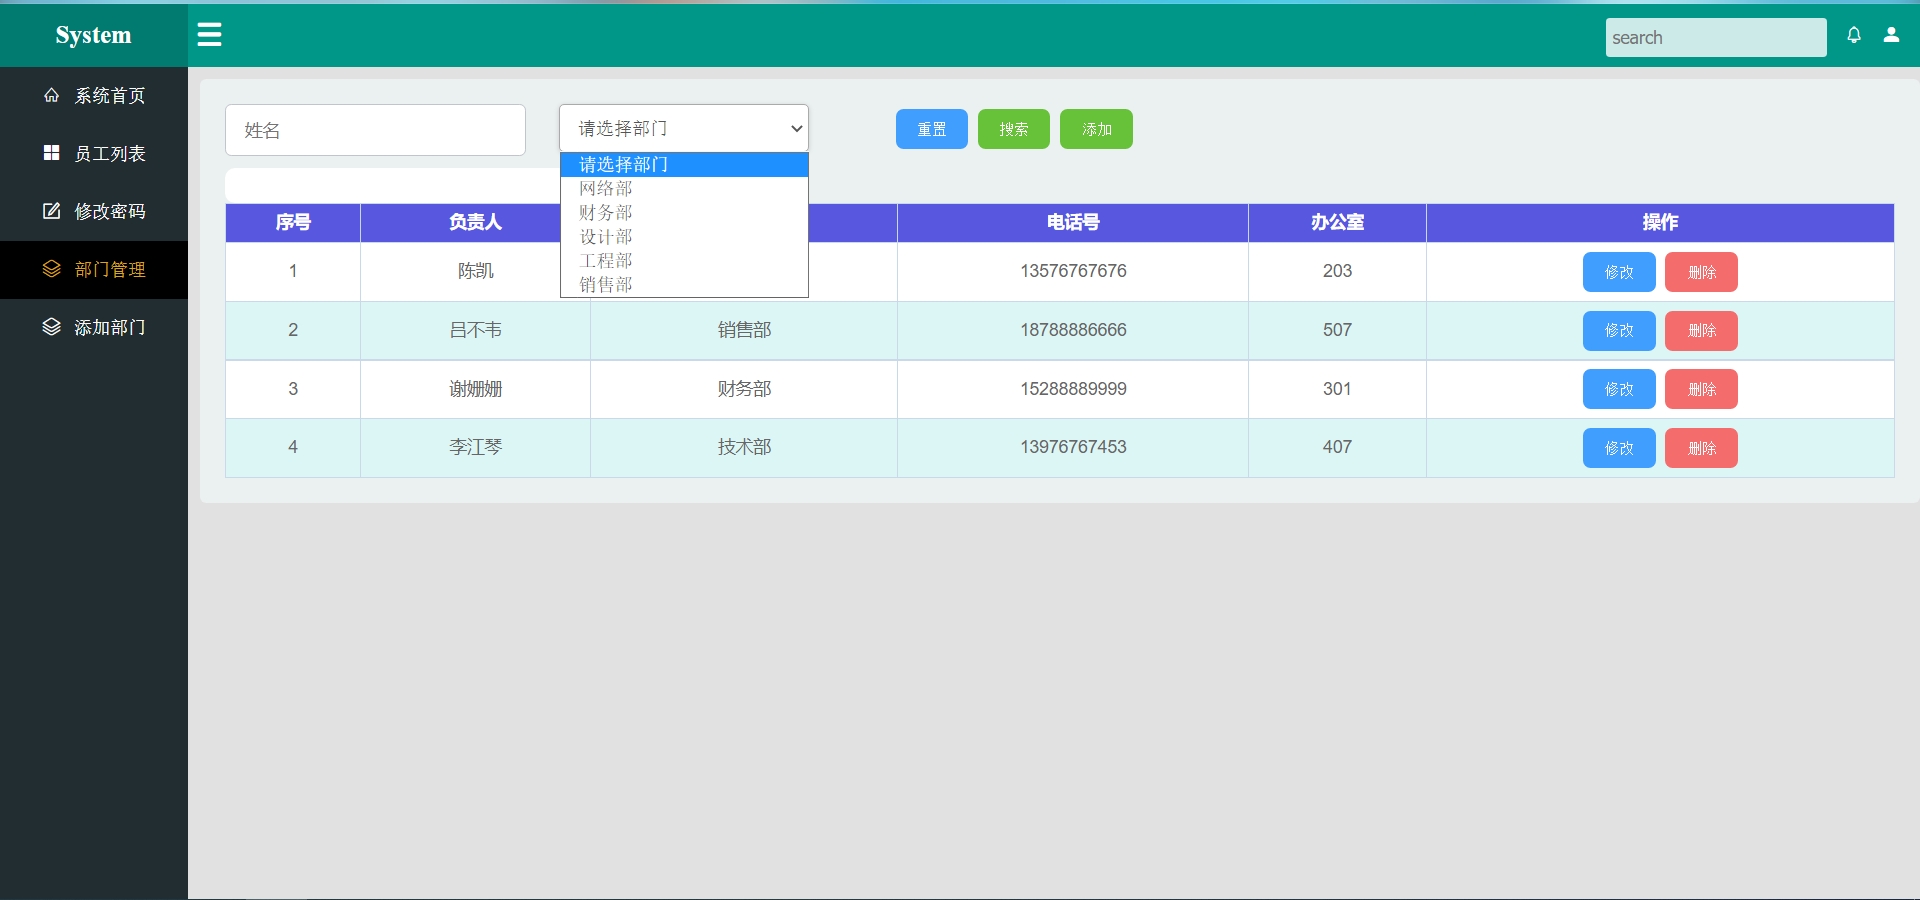Click the edit icon beside 修改密码
Viewport: 1920px width, 900px height.
(51, 211)
